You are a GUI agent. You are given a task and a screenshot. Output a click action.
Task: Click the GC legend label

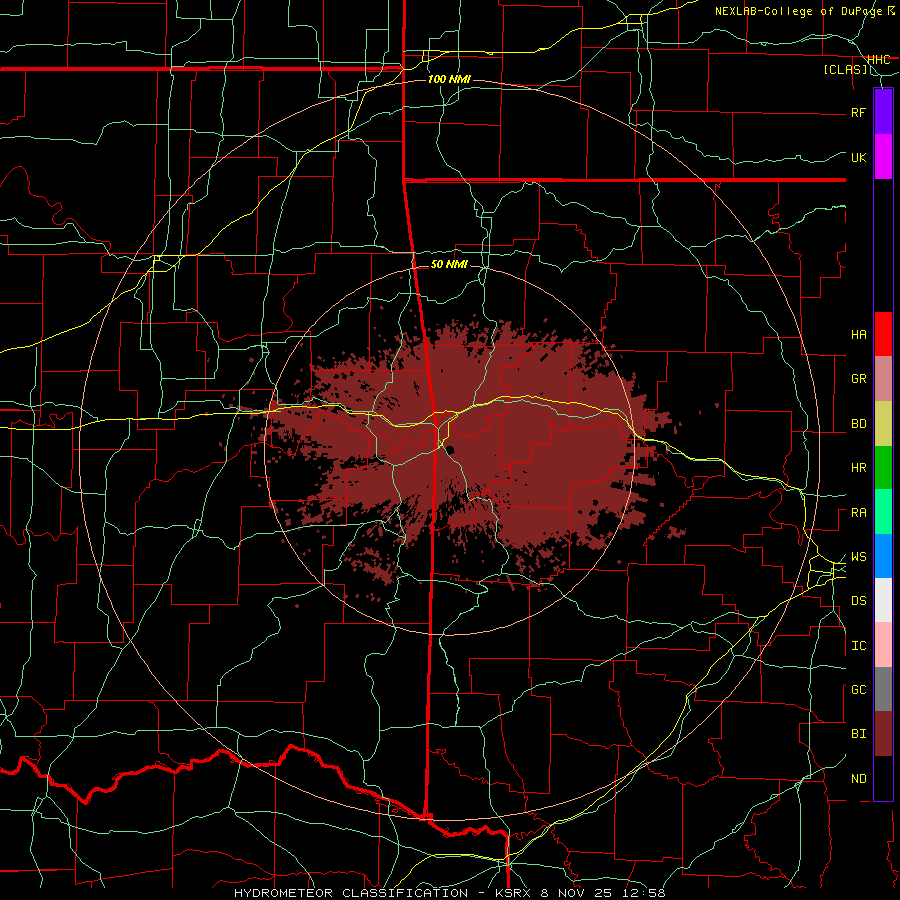pos(858,690)
